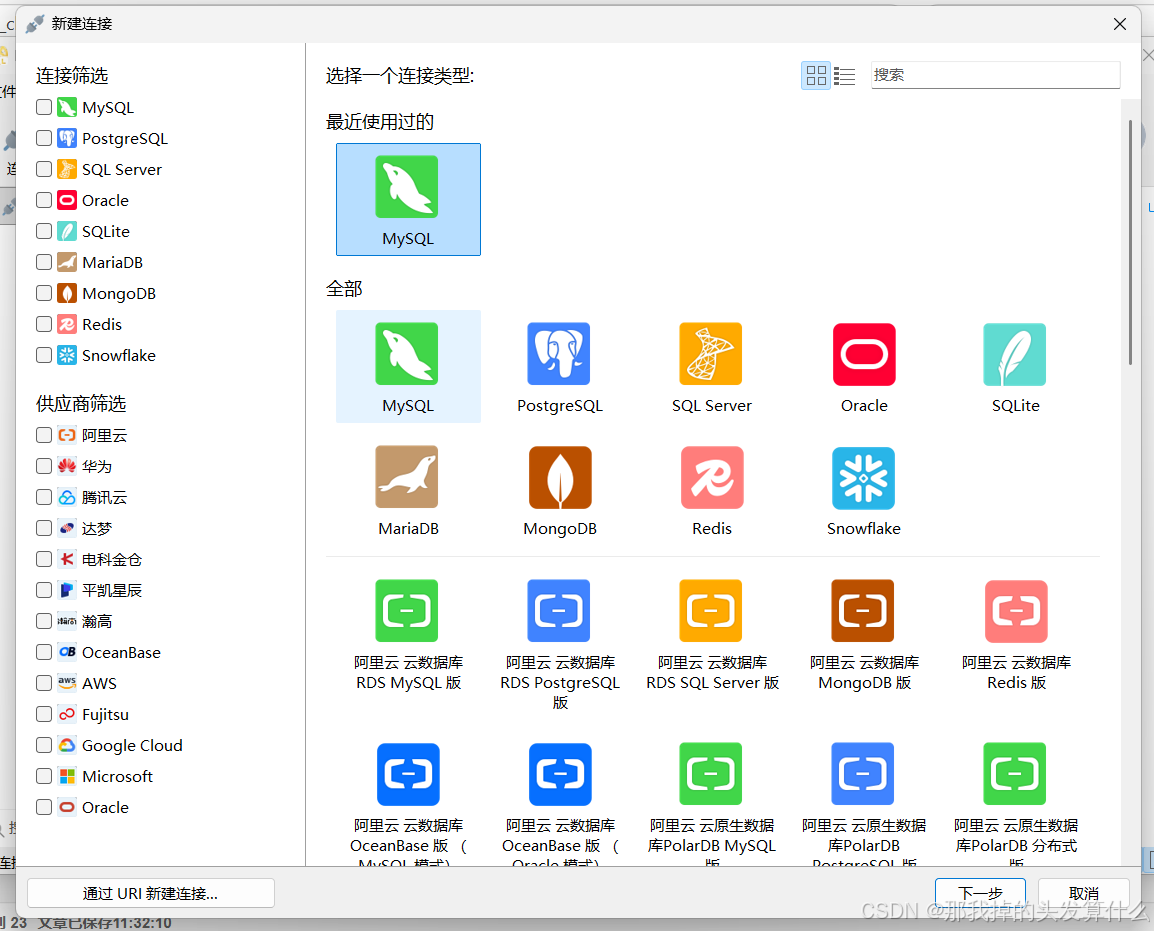1154x931 pixels.
Task: Check the AWS vendor filter
Action: point(44,683)
